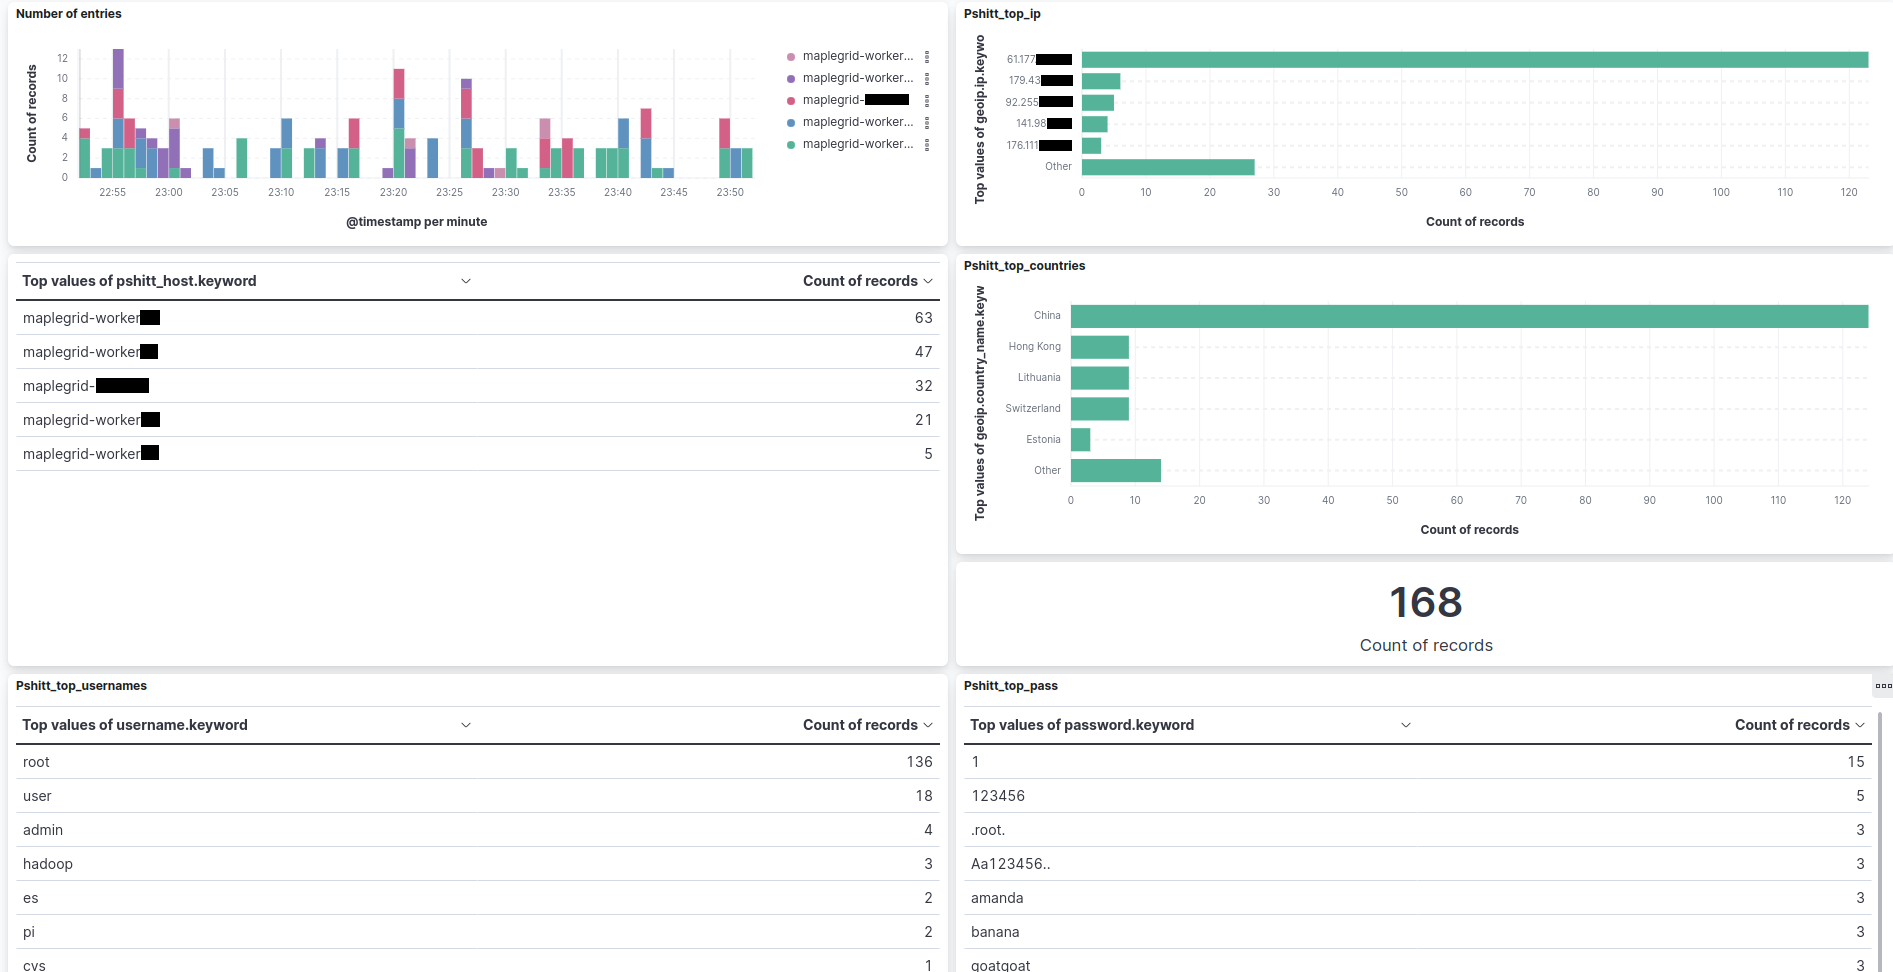Viewport: 1893px width, 972px height.
Task: Open Count of records menu in host table
Action: [x=928, y=281]
